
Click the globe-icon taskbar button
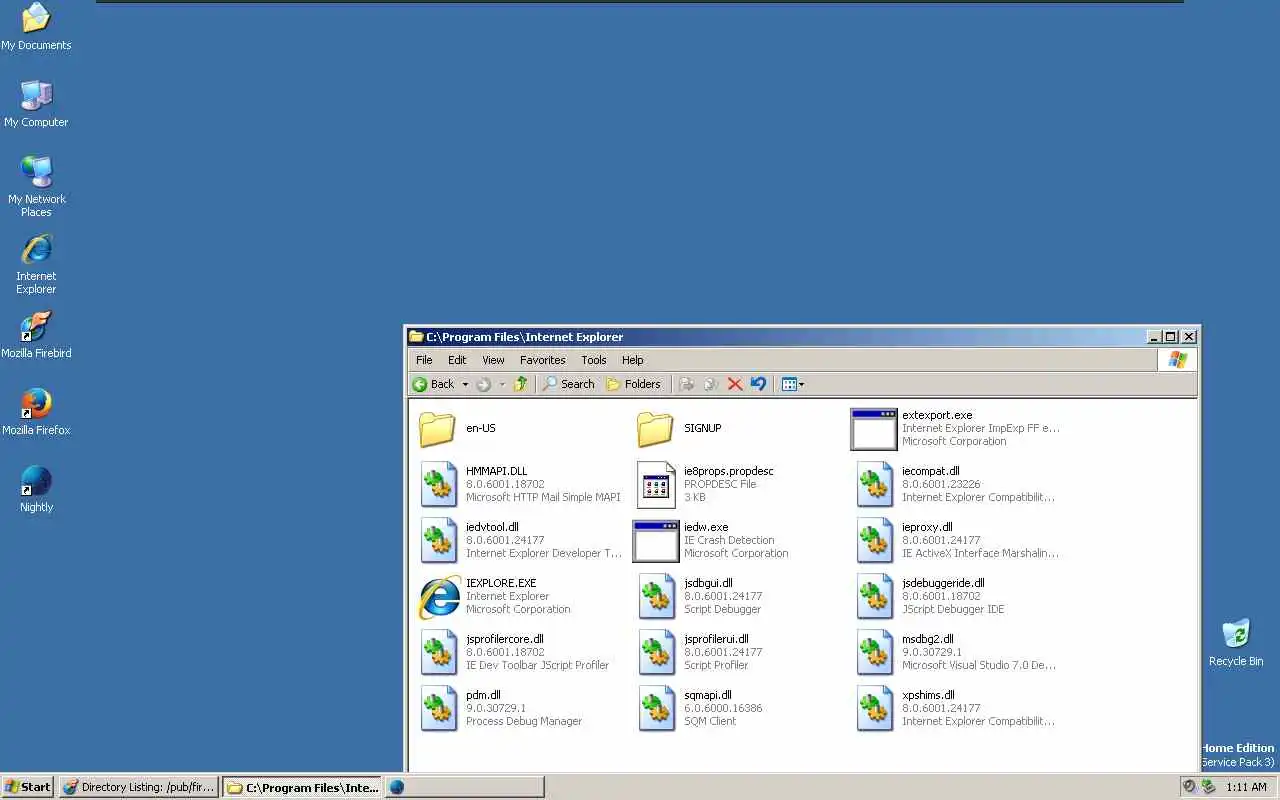(x=465, y=787)
